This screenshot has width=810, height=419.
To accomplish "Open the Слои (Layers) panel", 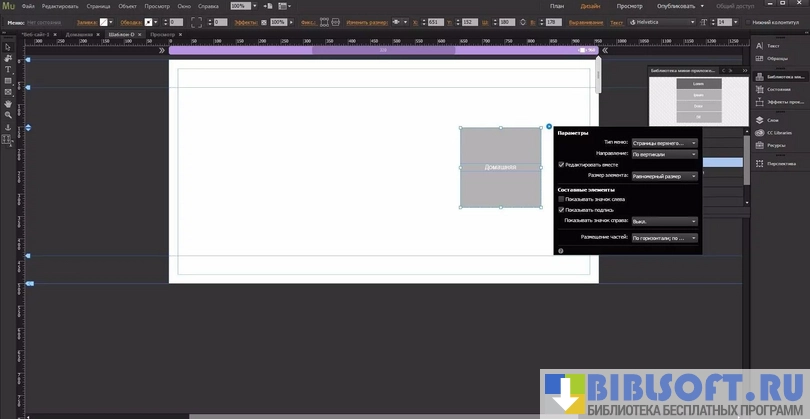I will (x=770, y=118).
